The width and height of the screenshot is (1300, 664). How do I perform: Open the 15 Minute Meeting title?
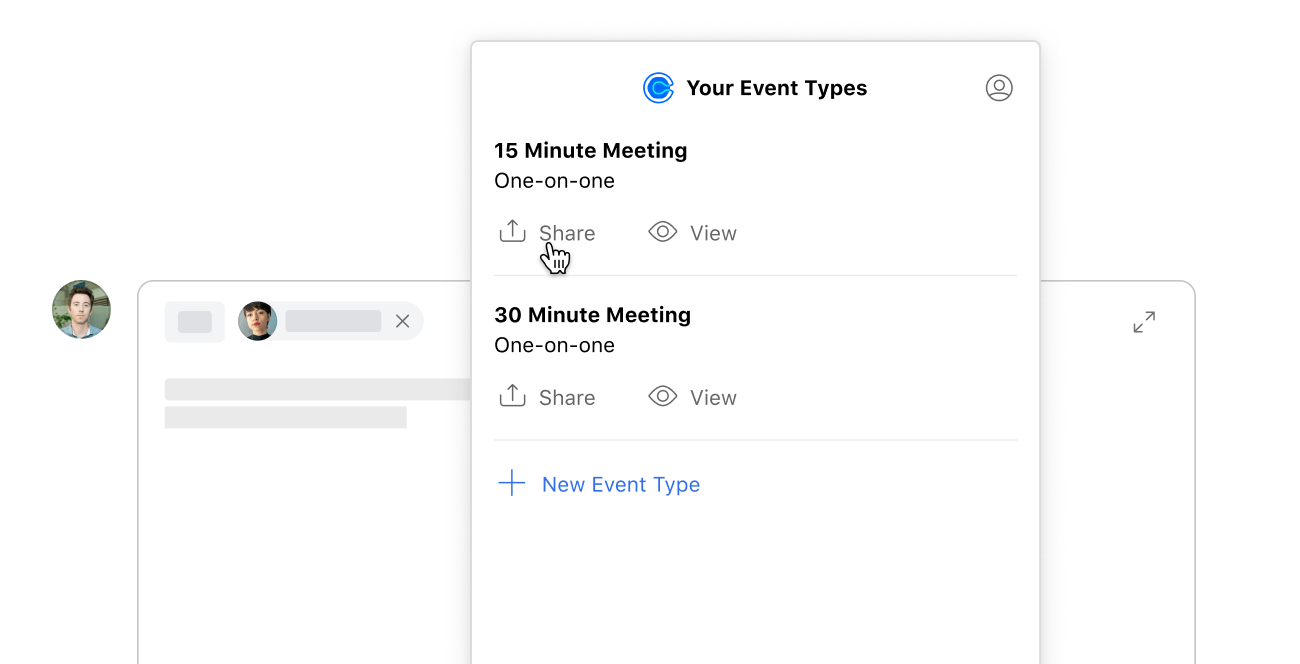tap(591, 150)
